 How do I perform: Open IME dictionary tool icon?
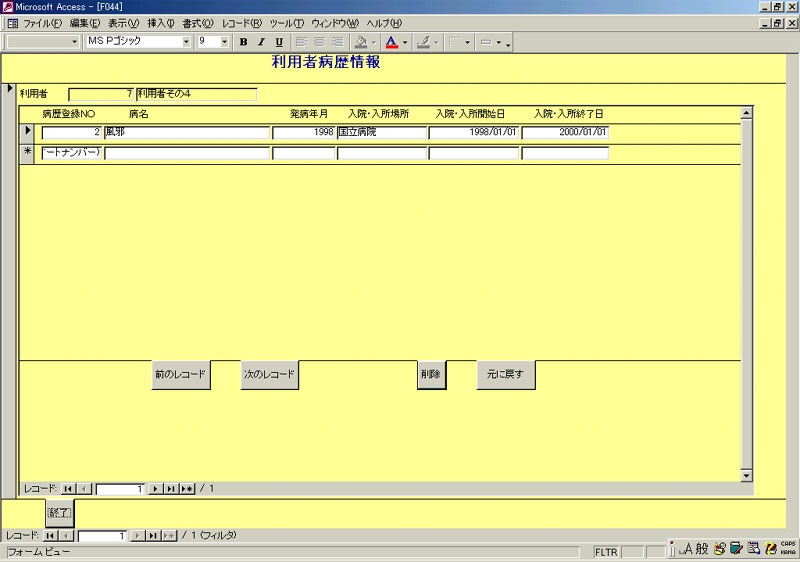[x=736, y=549]
